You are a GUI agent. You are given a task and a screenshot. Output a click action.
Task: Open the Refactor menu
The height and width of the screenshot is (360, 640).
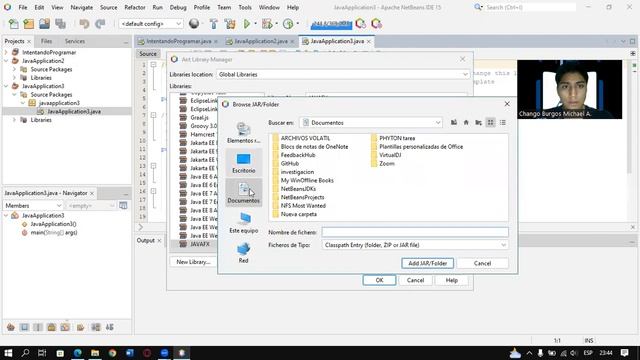(135, 7)
